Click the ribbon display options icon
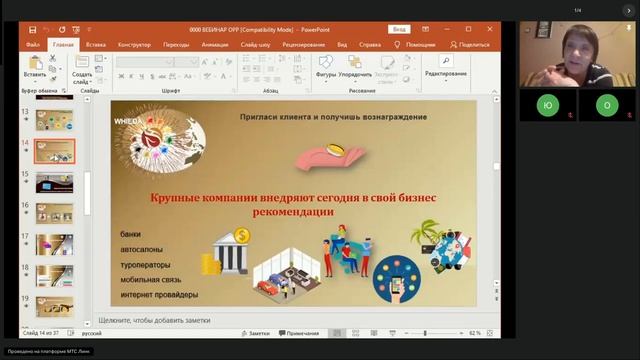Screen dimensions: 640x360 425,29
